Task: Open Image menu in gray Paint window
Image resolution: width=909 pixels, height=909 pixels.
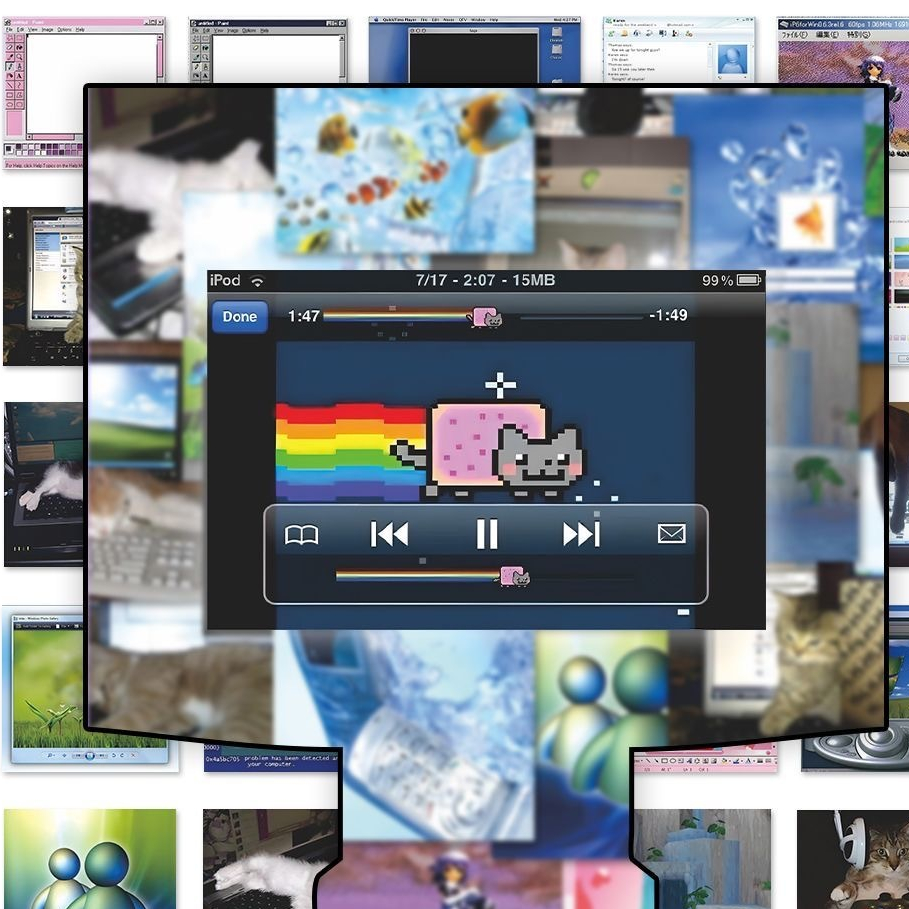Action: [x=232, y=31]
